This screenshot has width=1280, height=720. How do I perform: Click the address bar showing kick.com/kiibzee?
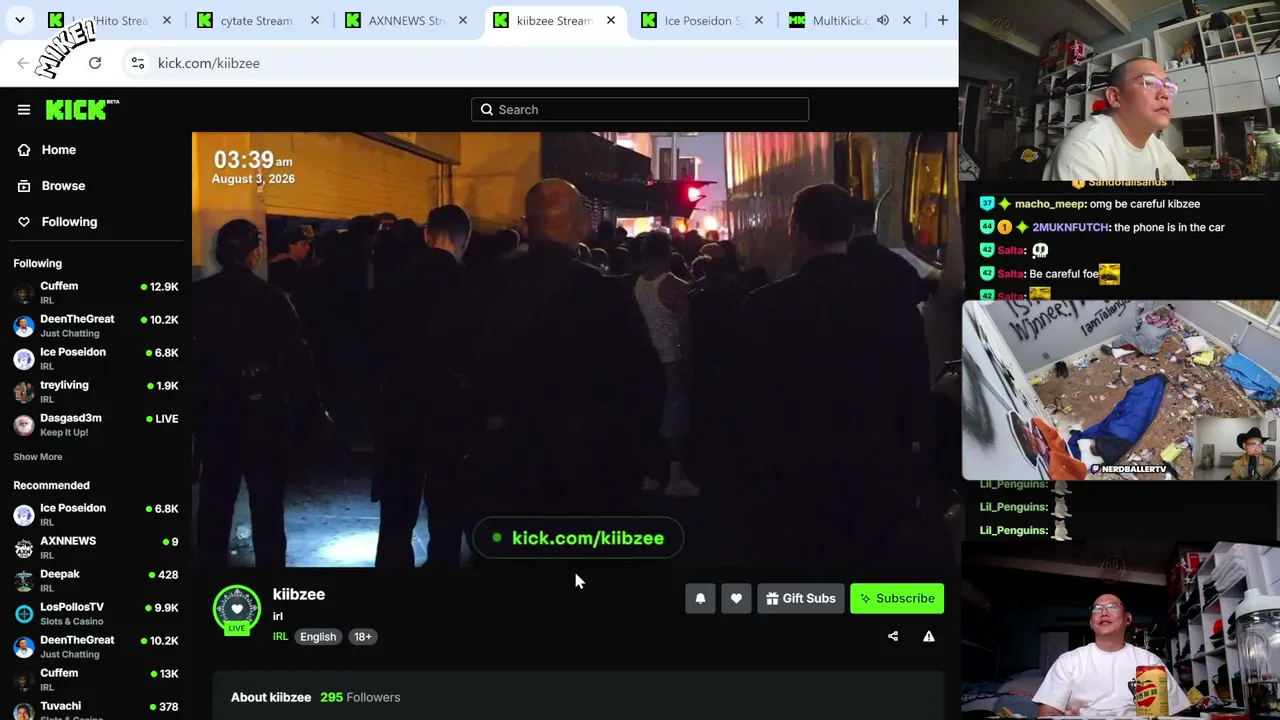tap(540, 63)
